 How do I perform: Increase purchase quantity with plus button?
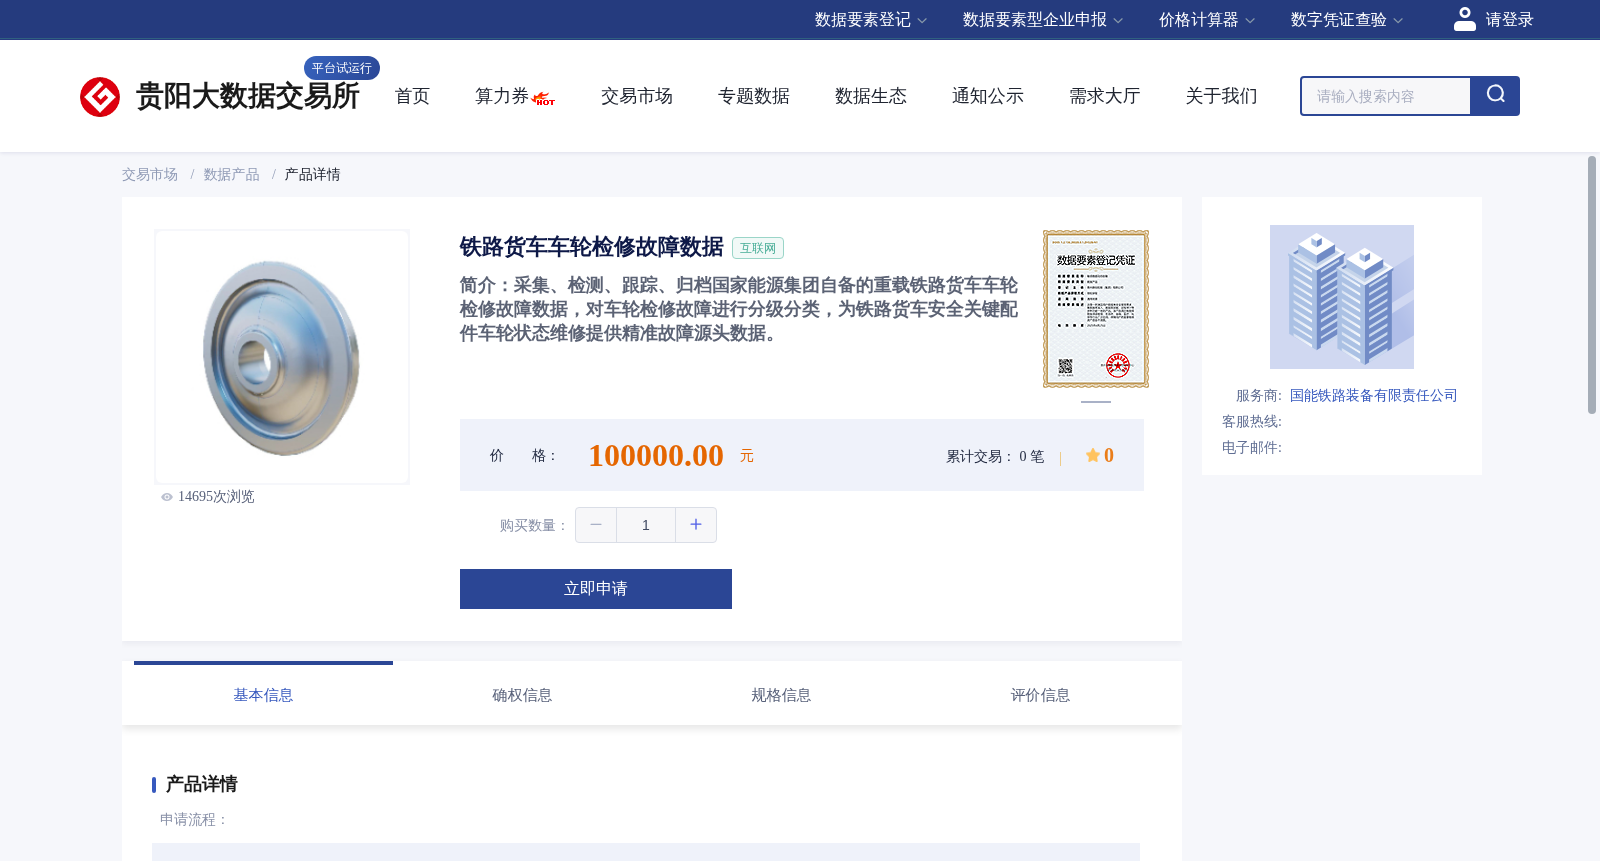[x=696, y=525]
